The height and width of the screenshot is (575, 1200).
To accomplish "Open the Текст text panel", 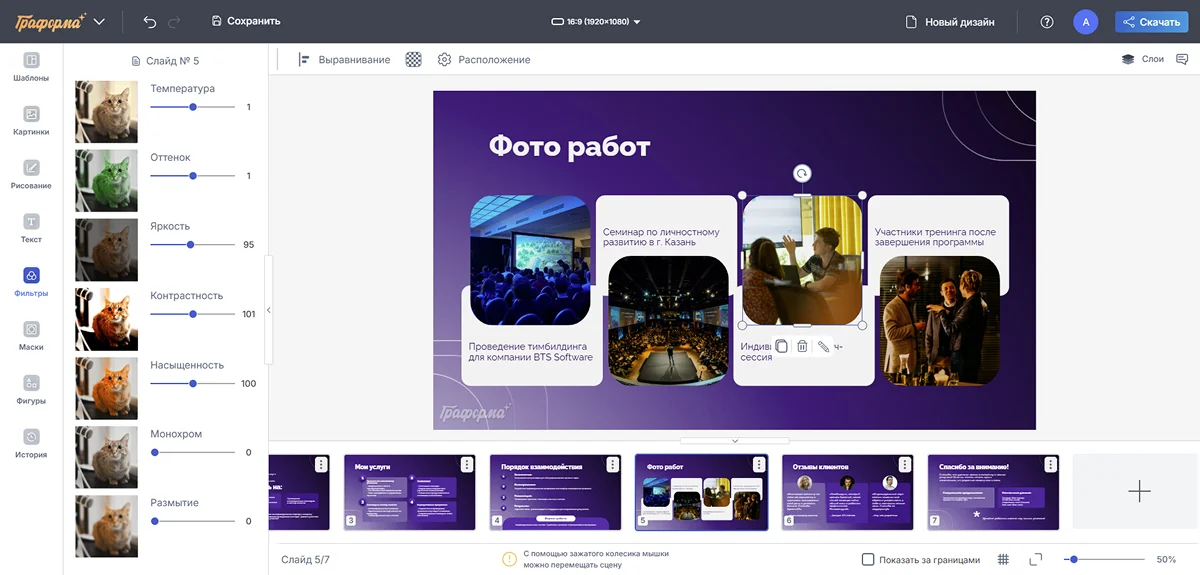I will [31, 229].
